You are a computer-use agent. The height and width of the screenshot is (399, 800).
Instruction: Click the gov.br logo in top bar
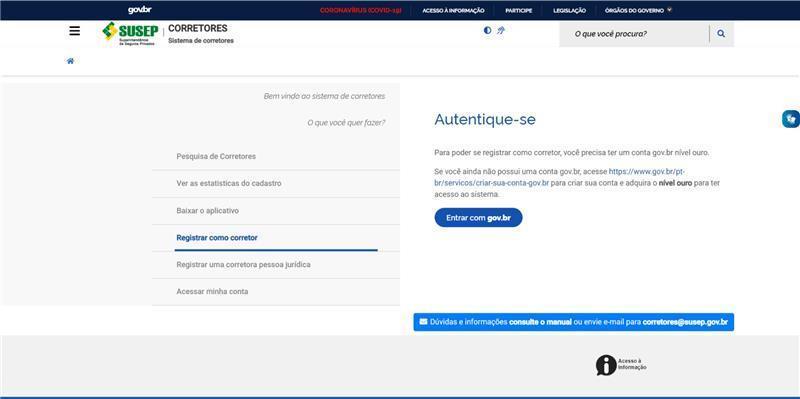coord(139,10)
